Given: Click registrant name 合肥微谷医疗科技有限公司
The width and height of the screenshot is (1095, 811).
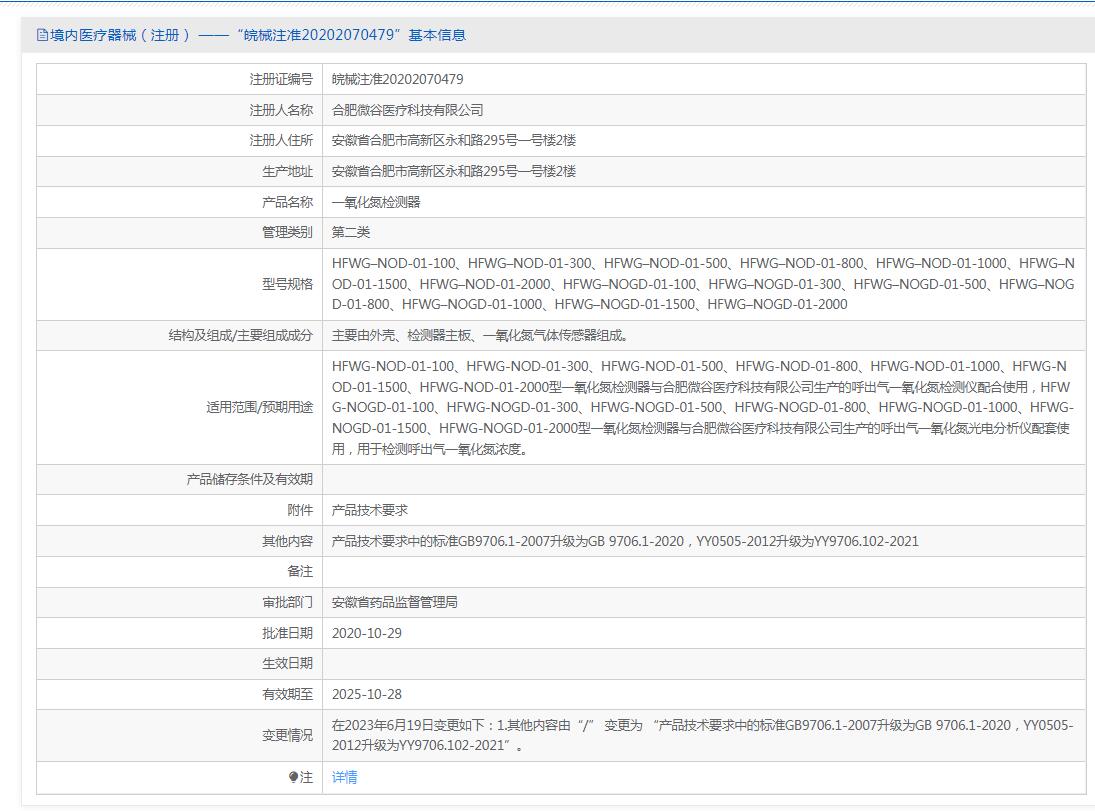Looking at the screenshot, I should click(407, 110).
